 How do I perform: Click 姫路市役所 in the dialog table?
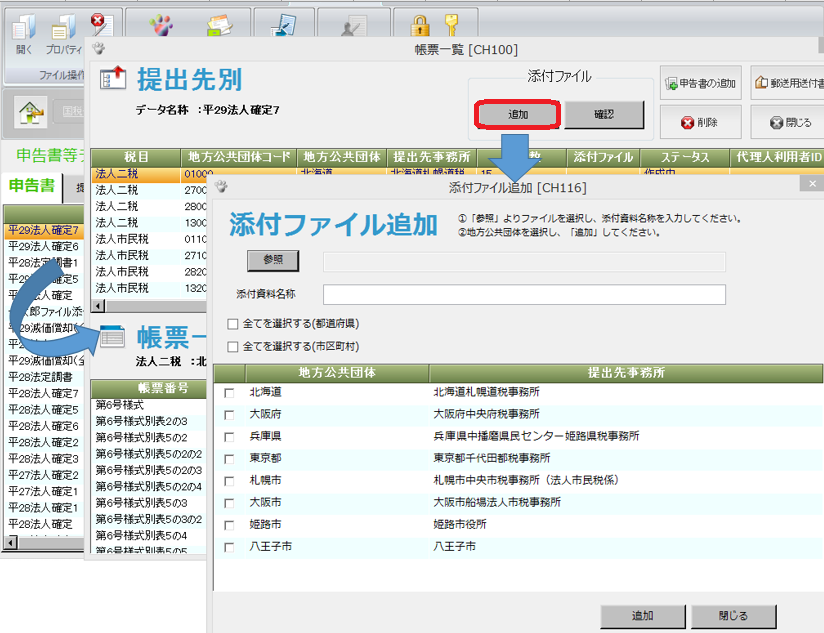click(460, 524)
